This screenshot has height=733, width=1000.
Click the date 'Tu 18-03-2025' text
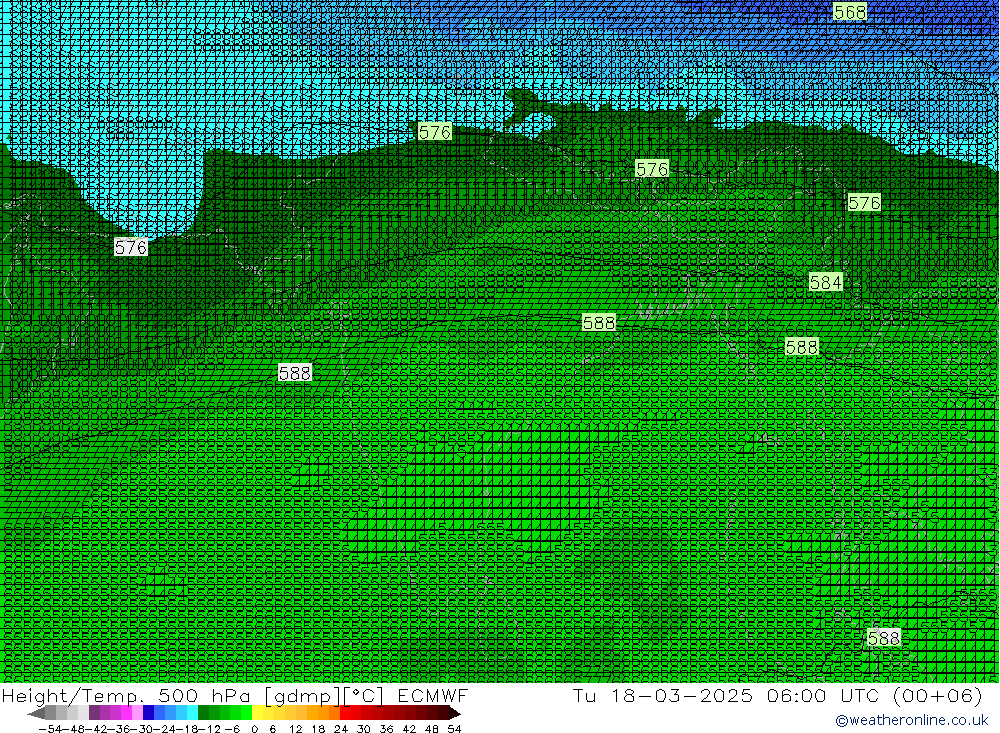coord(663,695)
